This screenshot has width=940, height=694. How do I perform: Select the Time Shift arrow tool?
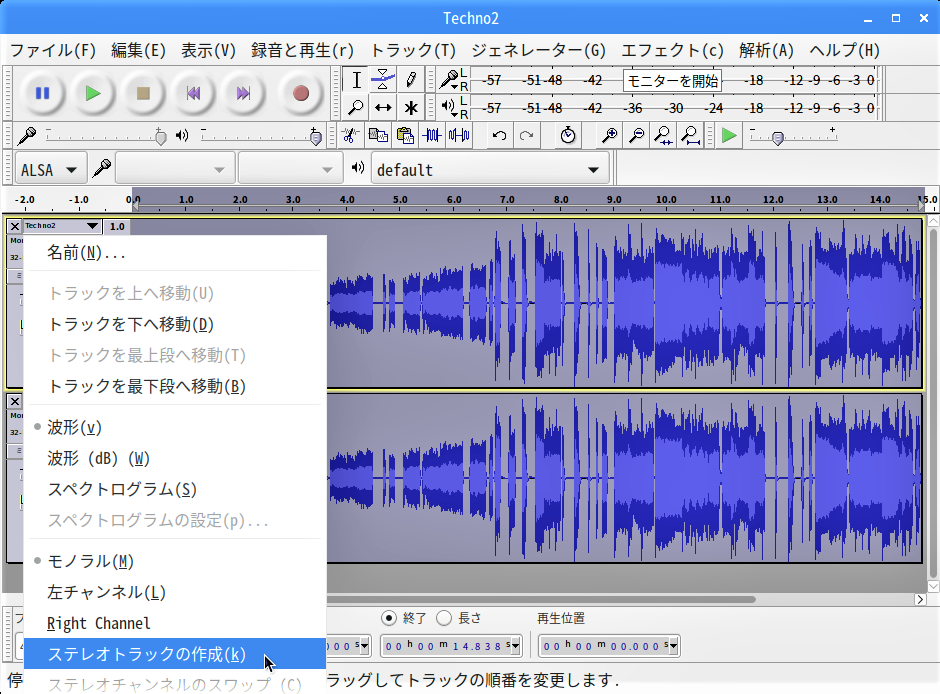point(382,108)
